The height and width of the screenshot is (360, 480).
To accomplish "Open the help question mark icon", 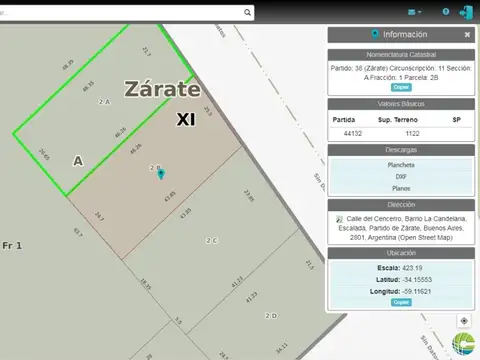I will pyautogui.click(x=446, y=12).
